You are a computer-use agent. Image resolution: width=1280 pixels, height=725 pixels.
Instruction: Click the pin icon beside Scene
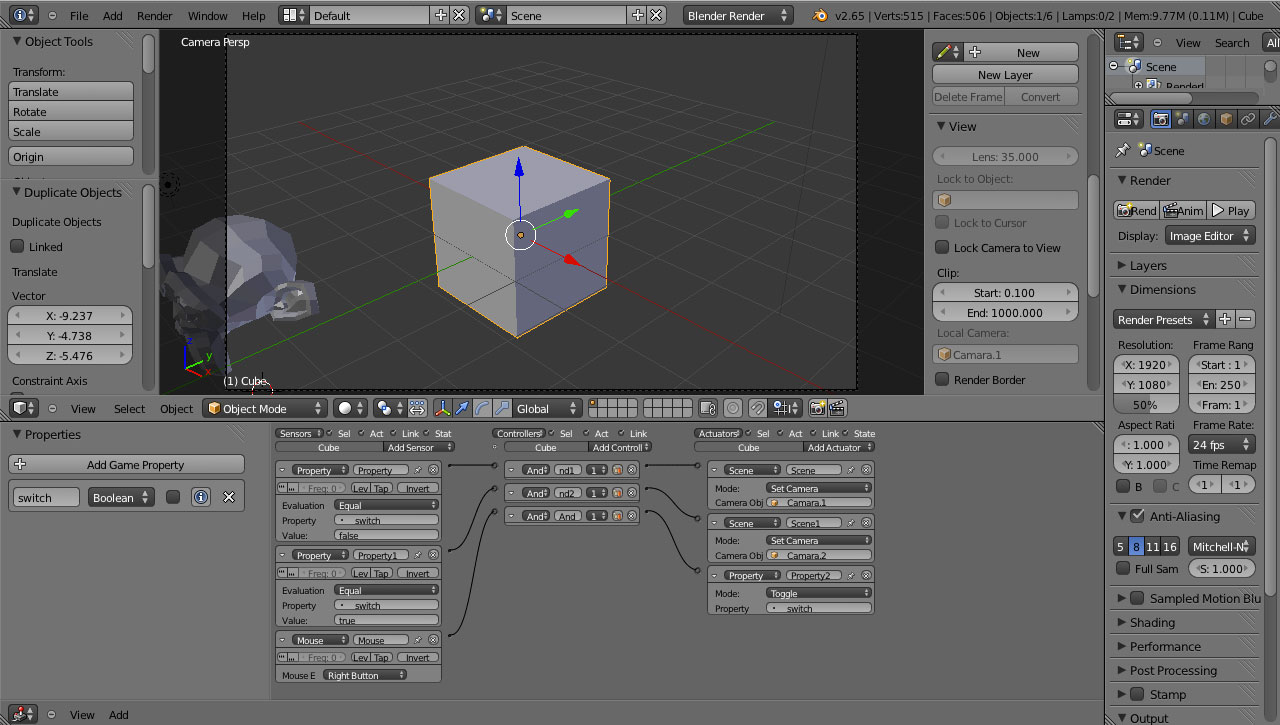click(1123, 150)
